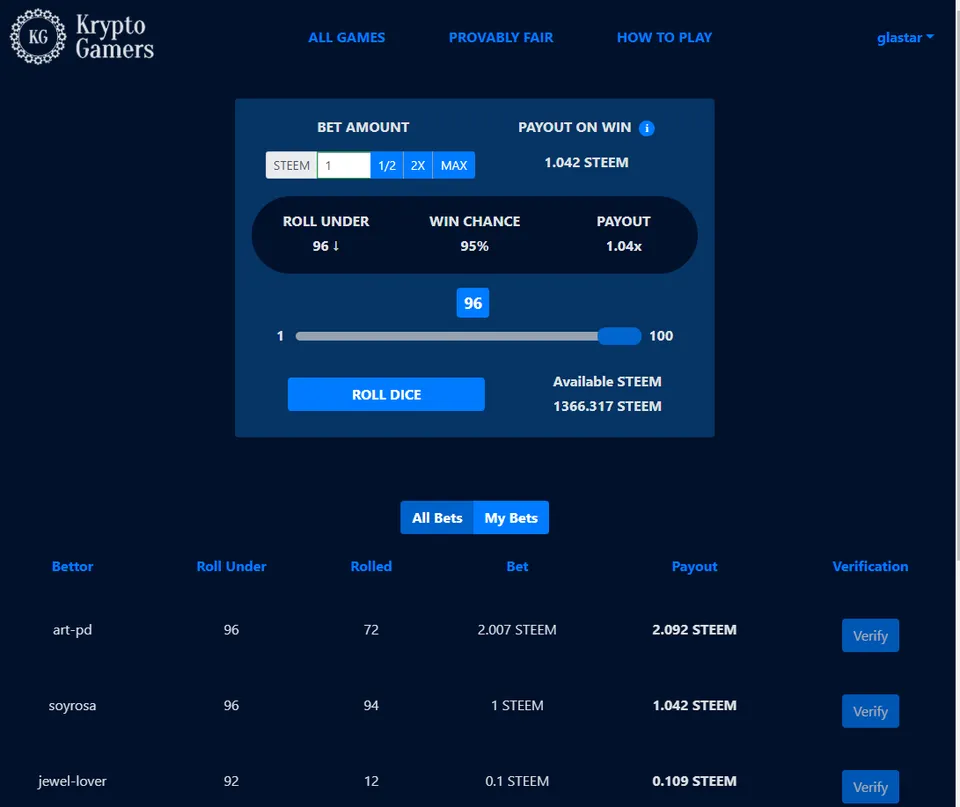
Task: Verify the soyrosa bet
Action: [870, 711]
